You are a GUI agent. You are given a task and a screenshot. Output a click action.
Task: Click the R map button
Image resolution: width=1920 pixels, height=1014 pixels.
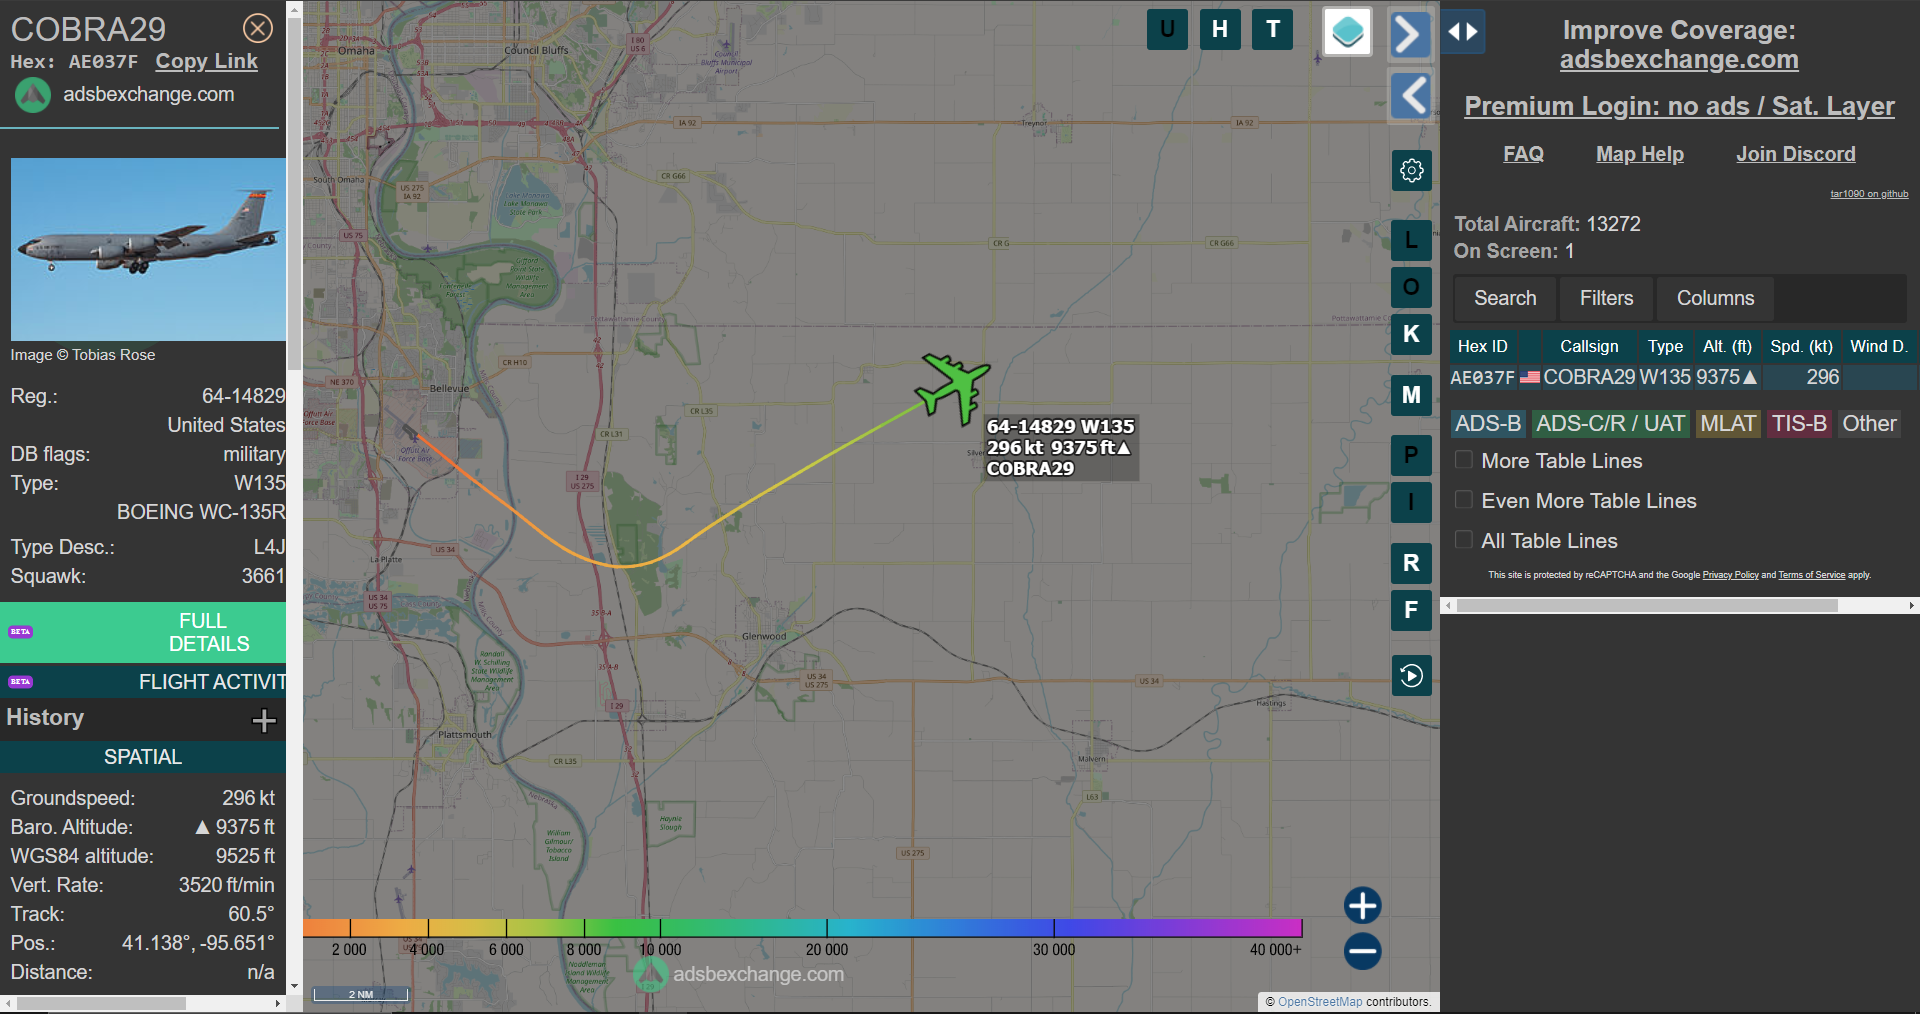[x=1411, y=563]
